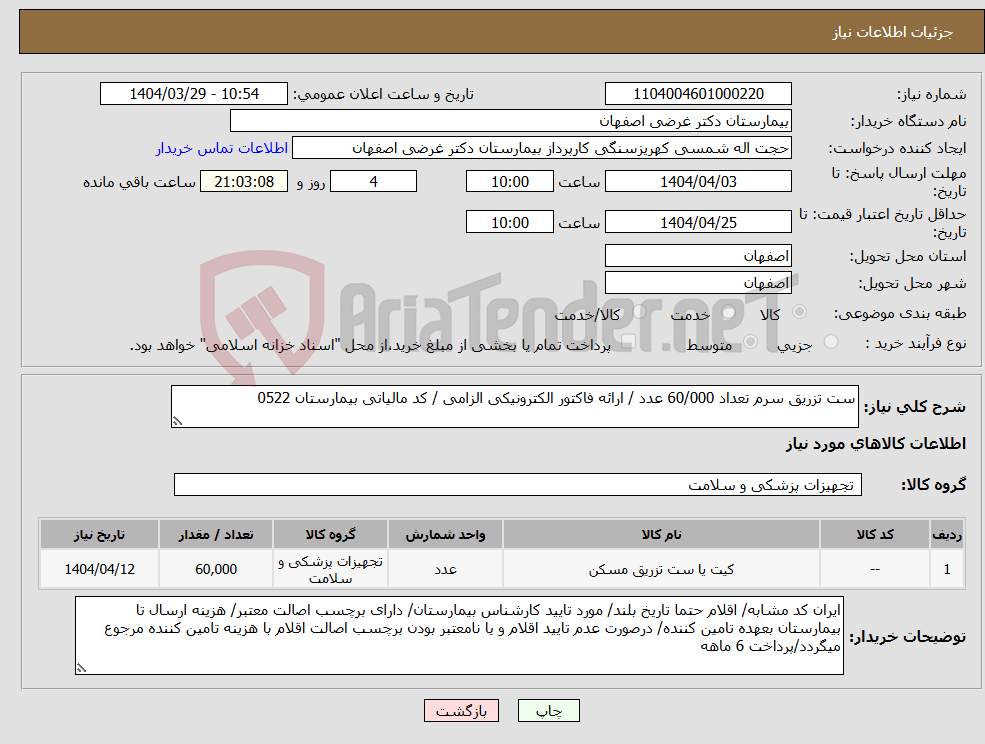The image size is (985, 744).
Task: Click the واحد شمارش column header
Action: pos(445,534)
